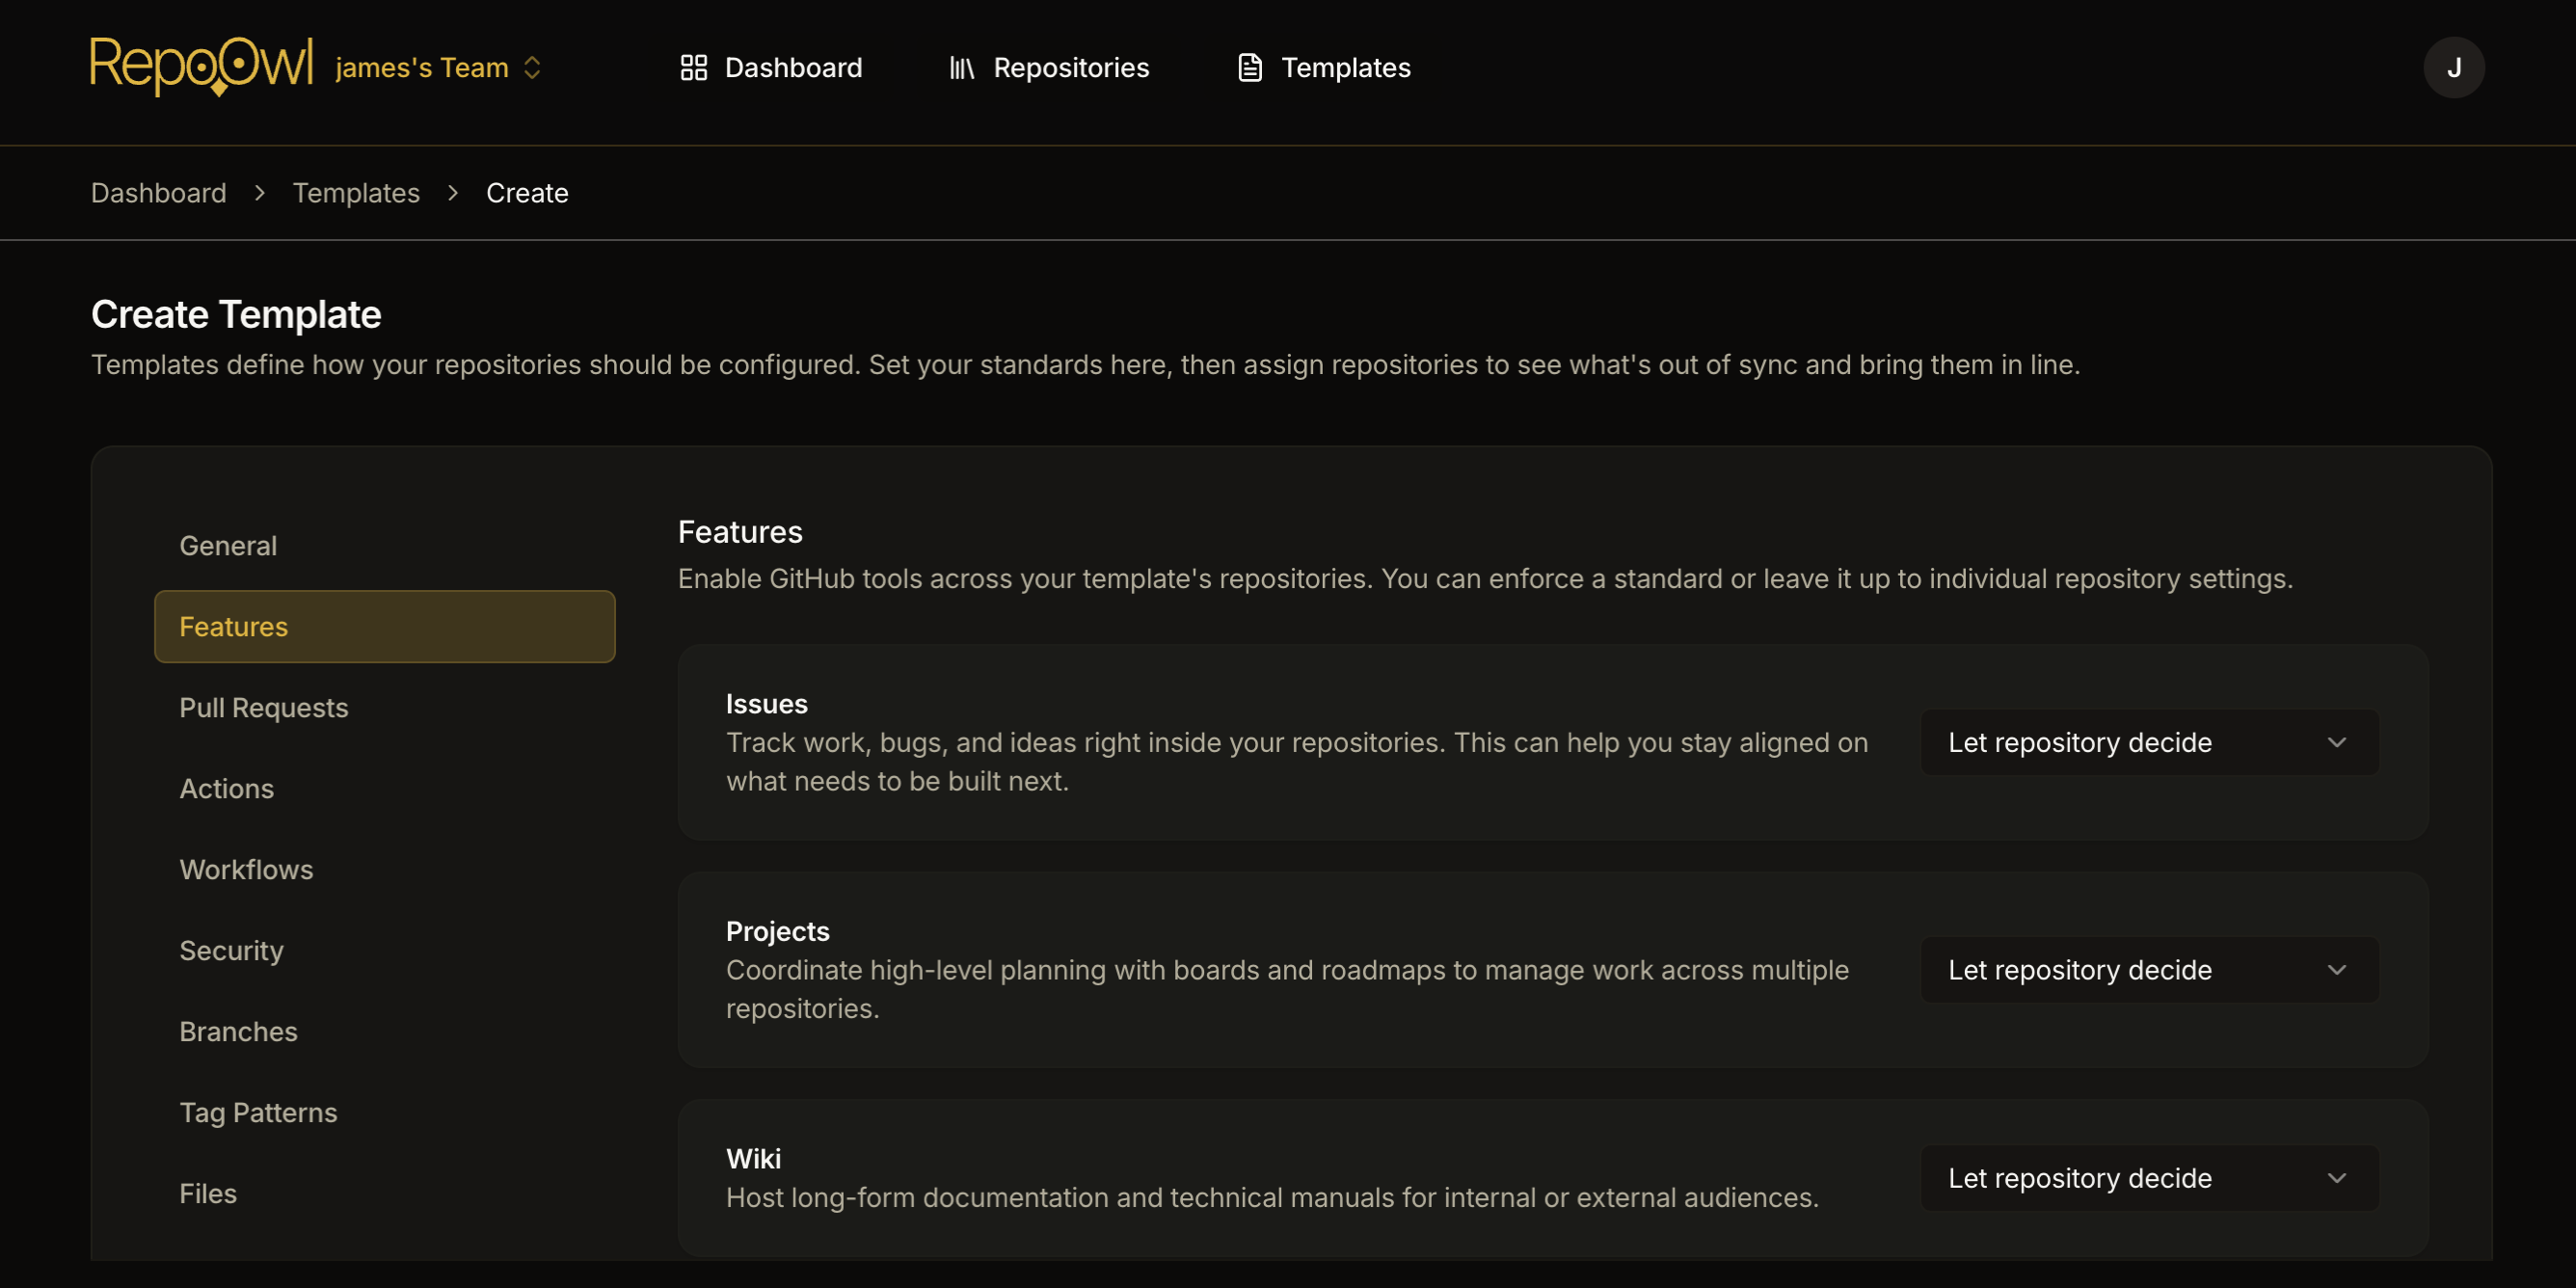Image resolution: width=2576 pixels, height=1288 pixels.
Task: Navigate to Dashboard via the breadcrumb
Action: pyautogui.click(x=158, y=192)
